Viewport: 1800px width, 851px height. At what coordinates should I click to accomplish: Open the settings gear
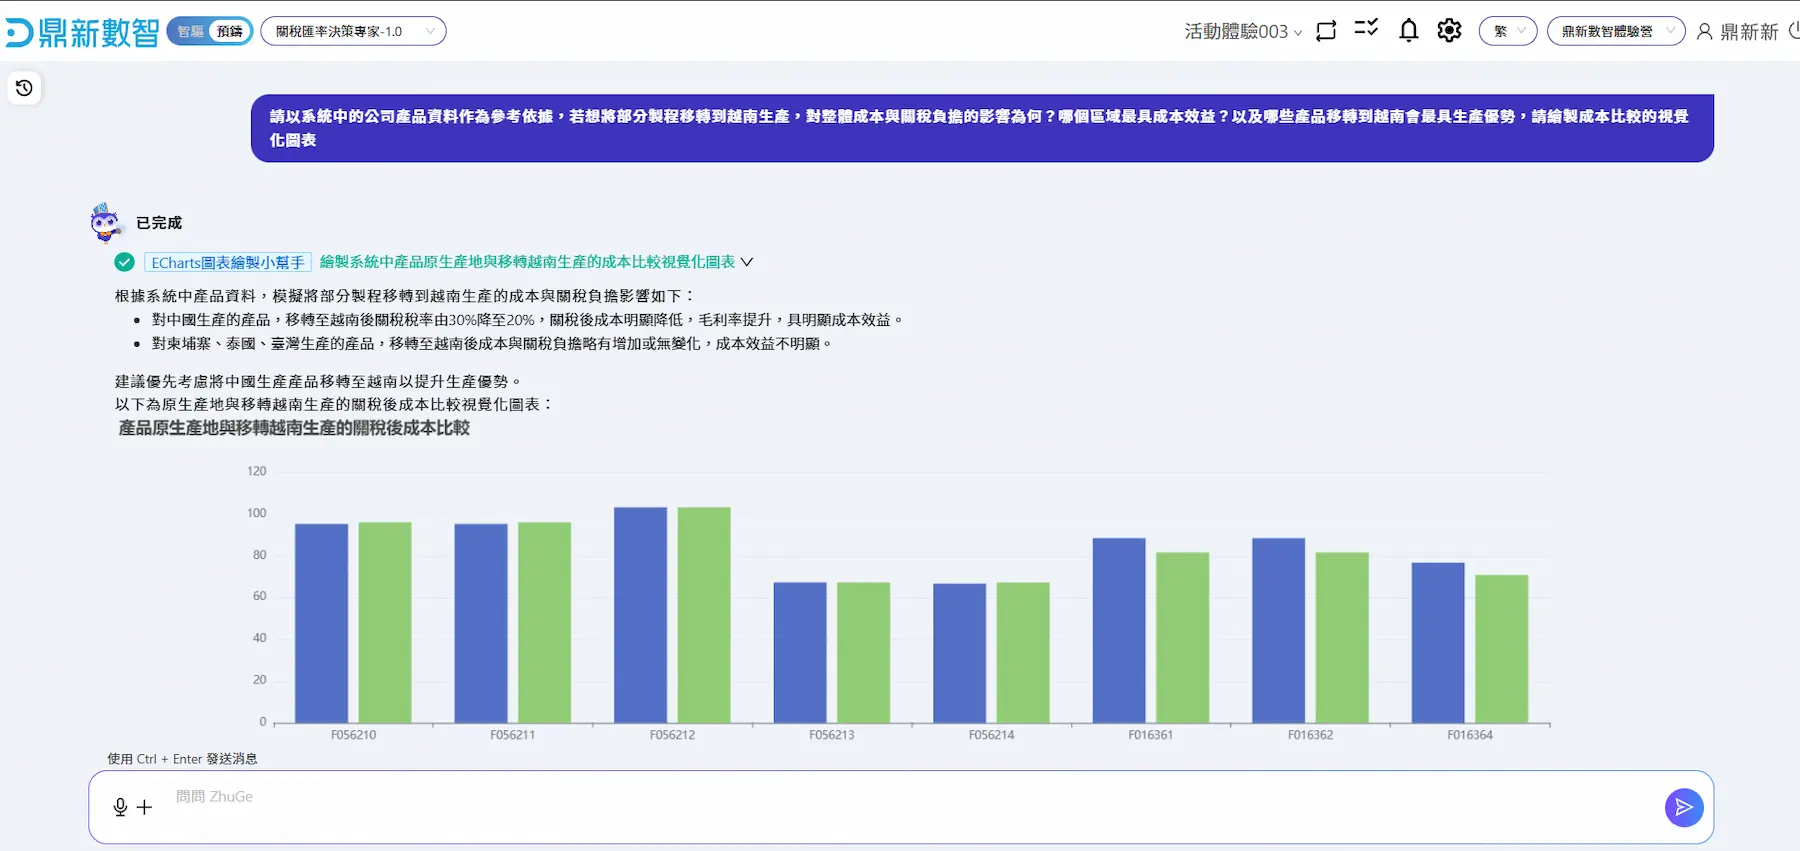pos(1449,31)
